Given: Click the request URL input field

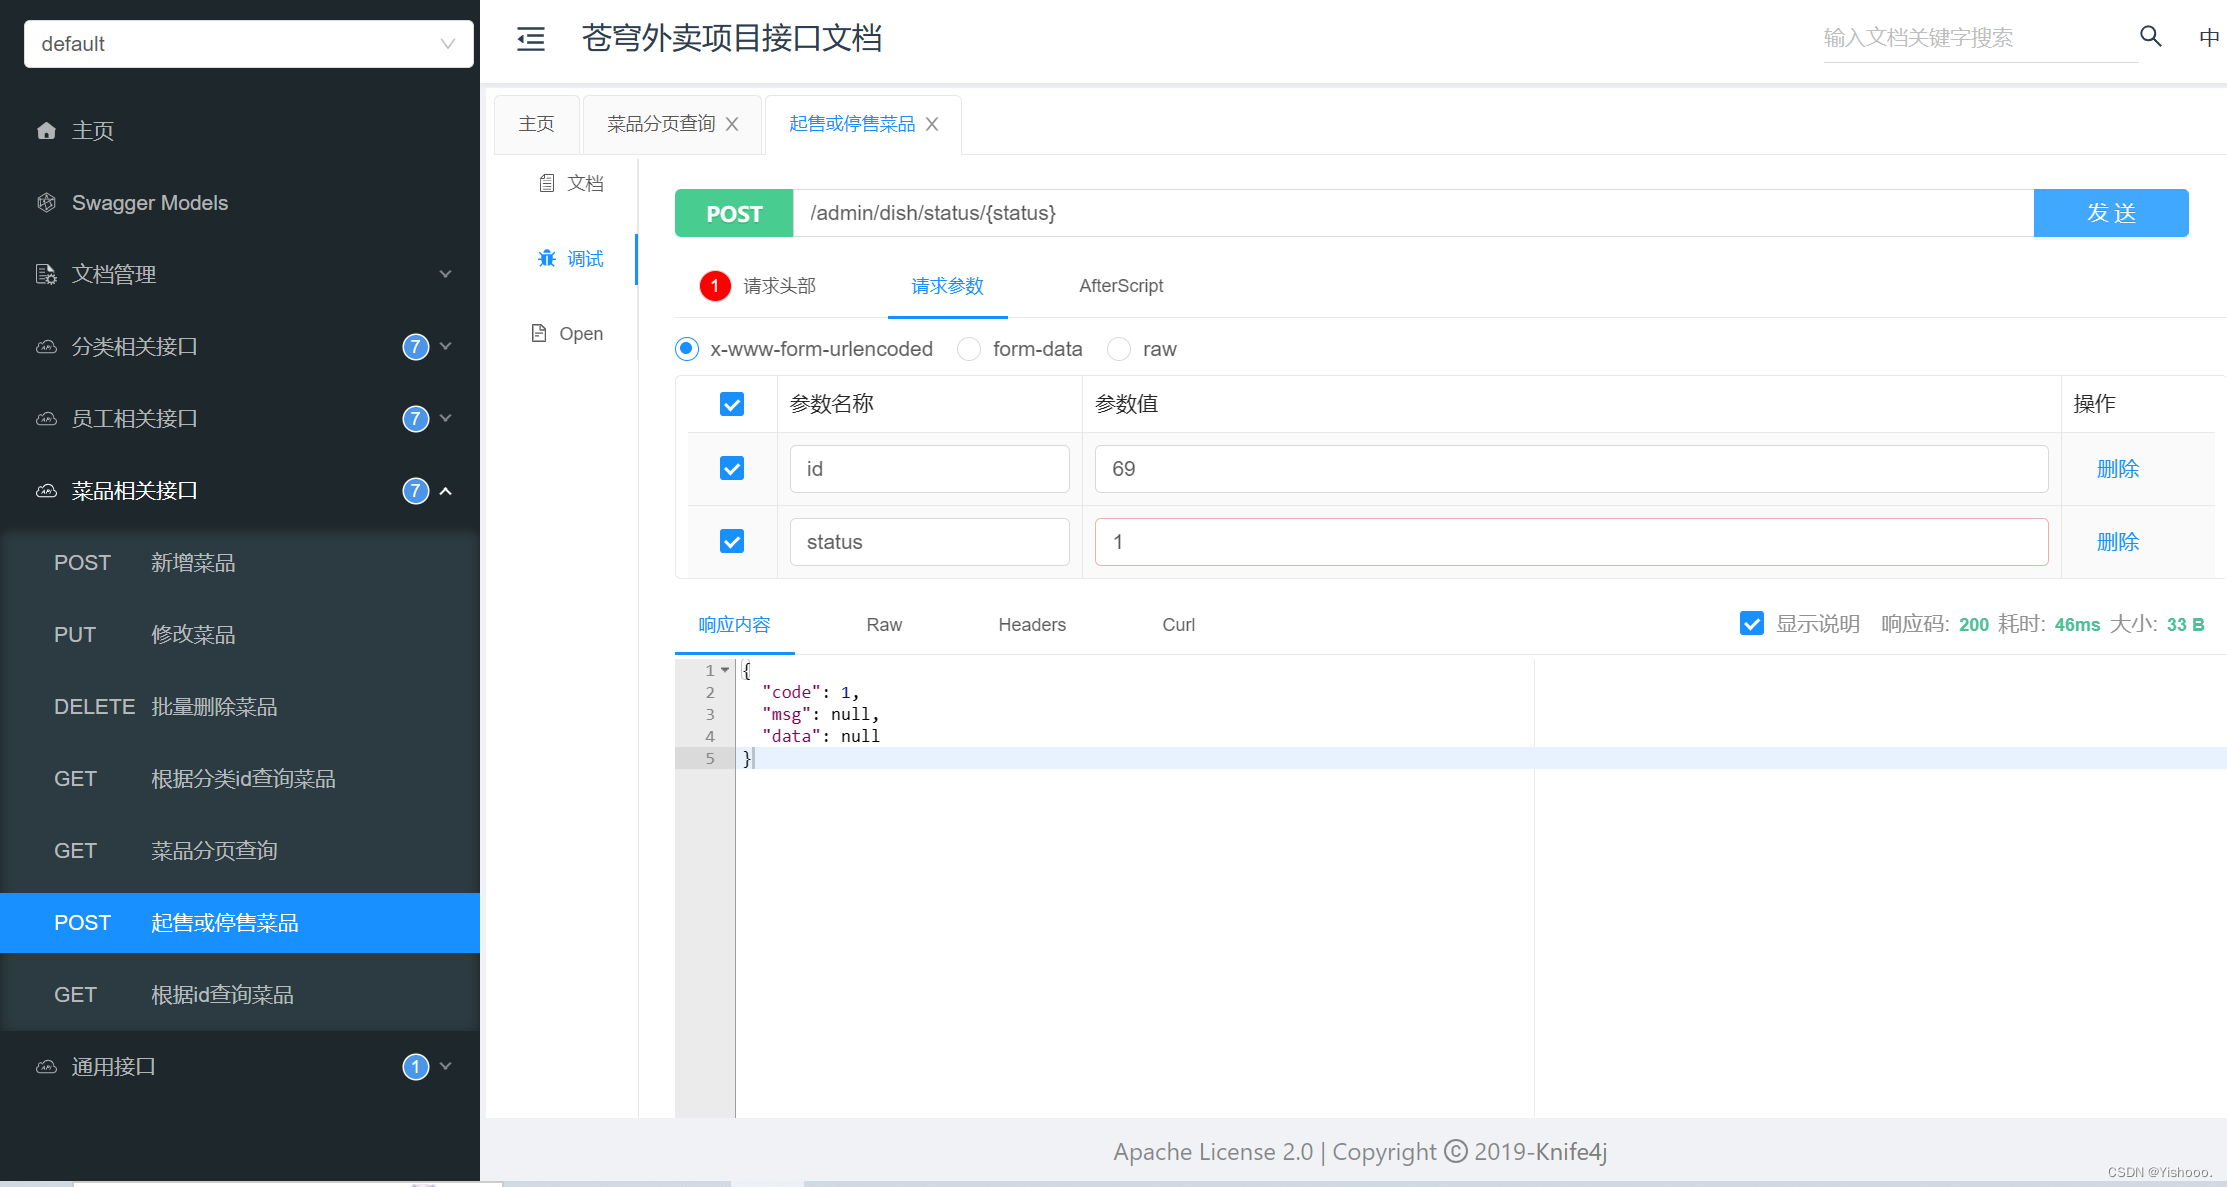Looking at the screenshot, I should (1413, 213).
